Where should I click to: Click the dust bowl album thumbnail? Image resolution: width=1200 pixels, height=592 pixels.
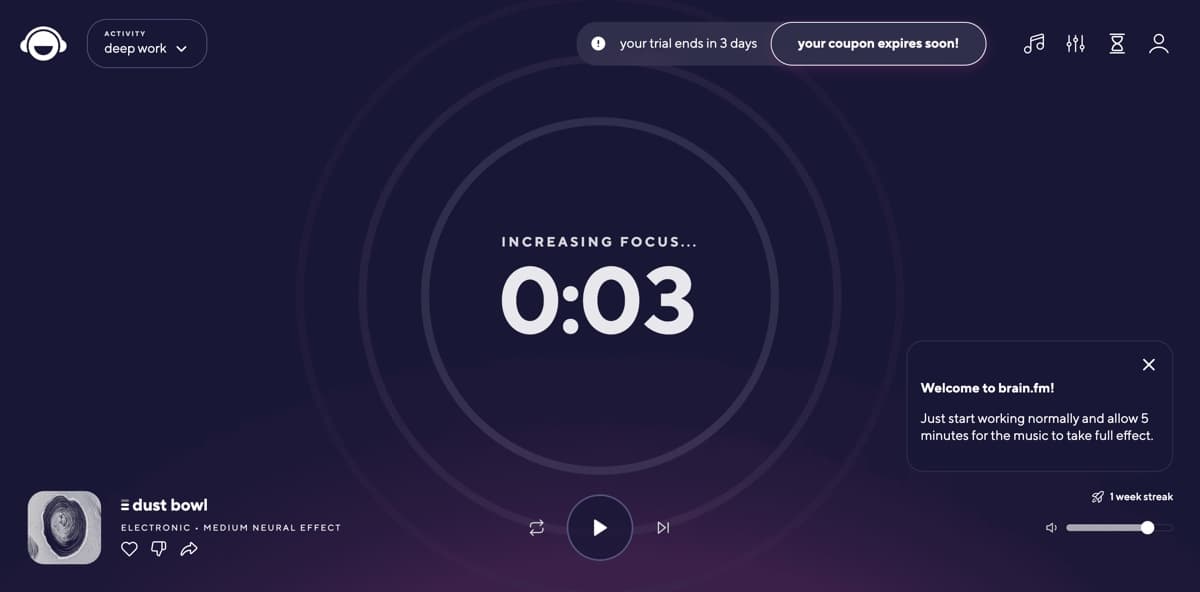65,527
